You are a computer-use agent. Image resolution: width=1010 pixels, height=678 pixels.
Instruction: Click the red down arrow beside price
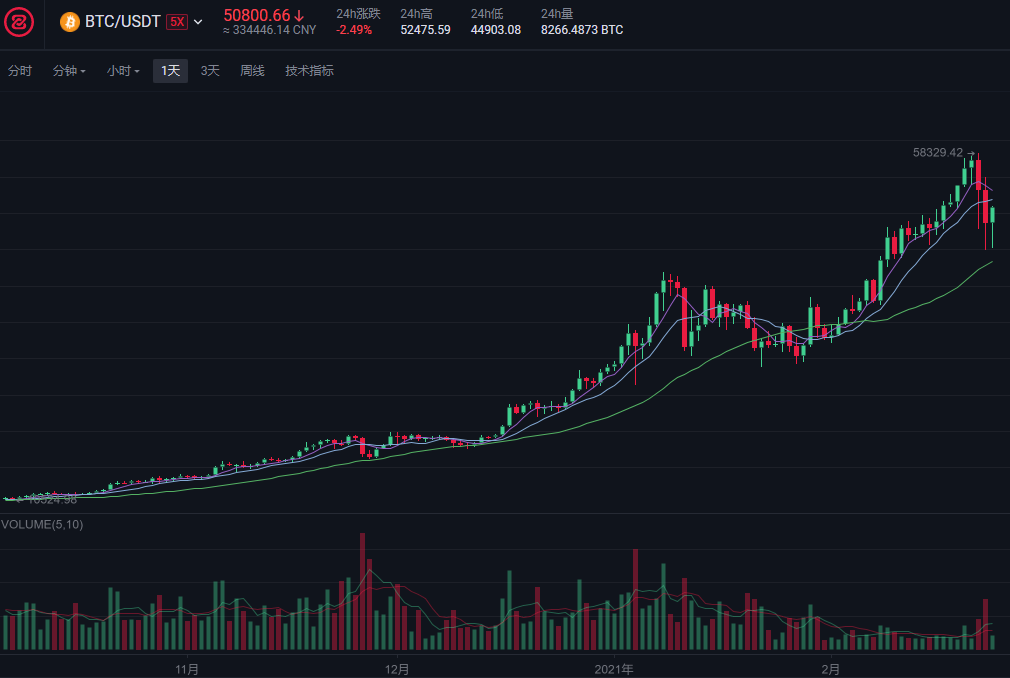point(299,16)
